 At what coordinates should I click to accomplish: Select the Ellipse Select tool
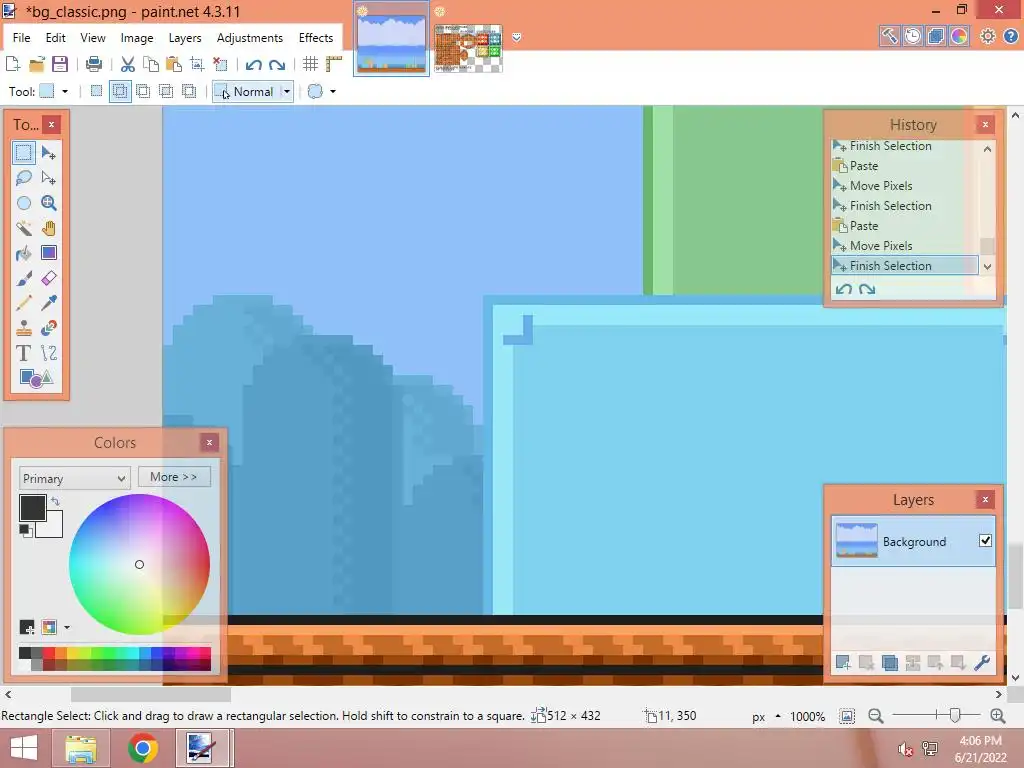(24, 203)
